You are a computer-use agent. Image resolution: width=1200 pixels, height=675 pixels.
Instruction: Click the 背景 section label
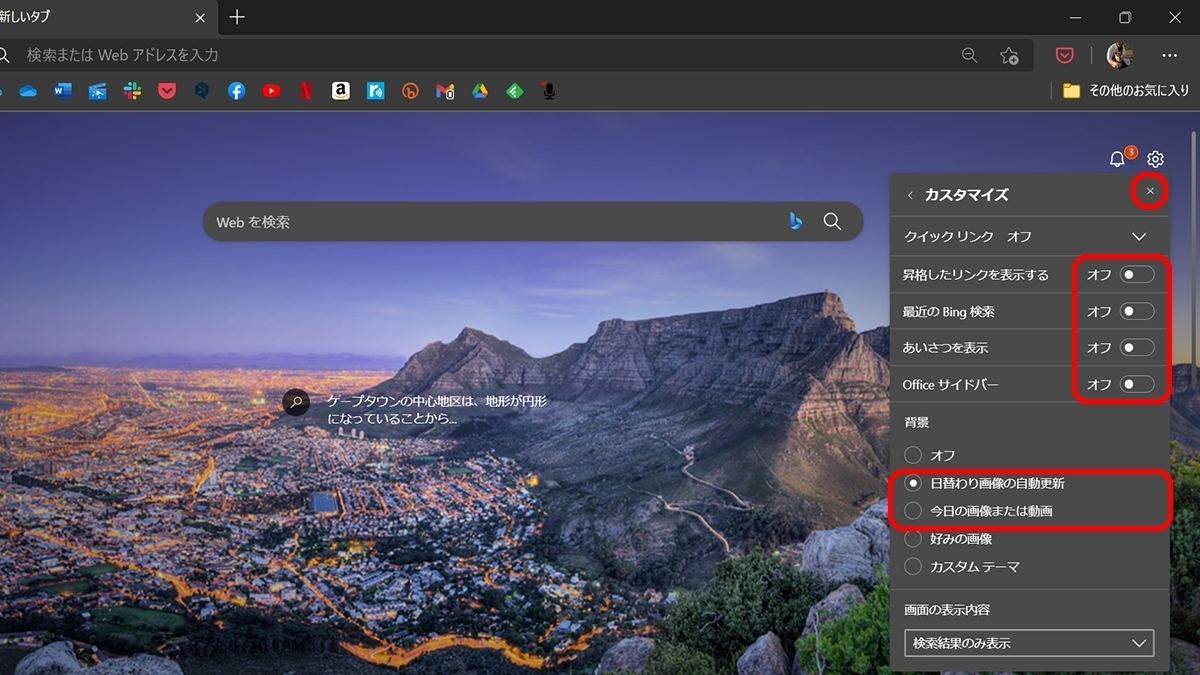point(916,423)
